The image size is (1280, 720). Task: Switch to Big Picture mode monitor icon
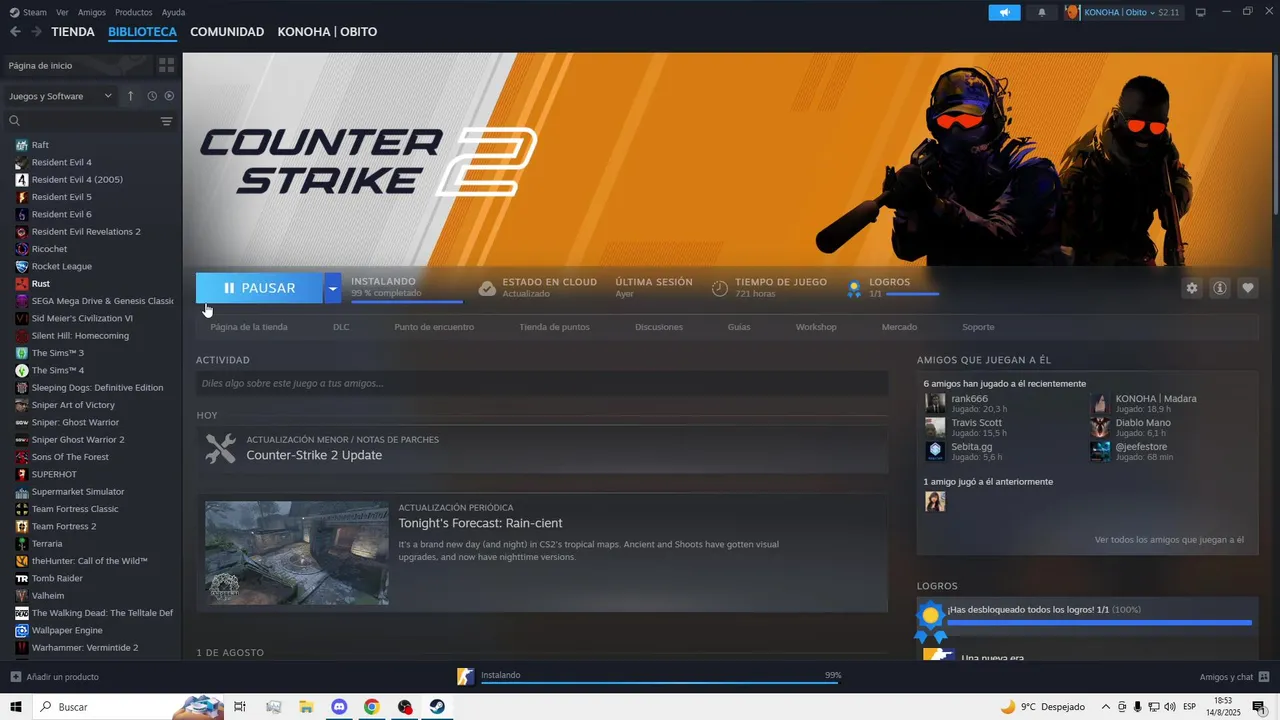1201,12
